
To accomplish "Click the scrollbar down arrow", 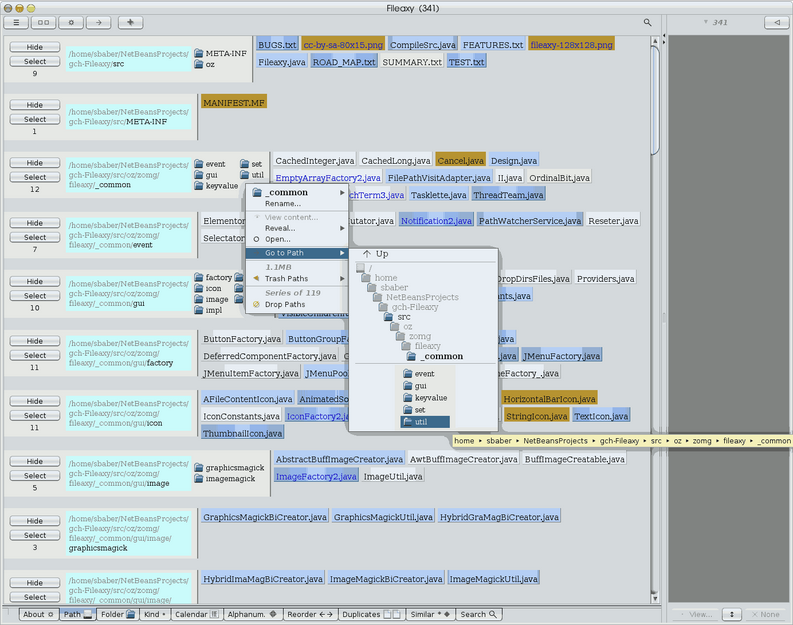I will [655, 598].
